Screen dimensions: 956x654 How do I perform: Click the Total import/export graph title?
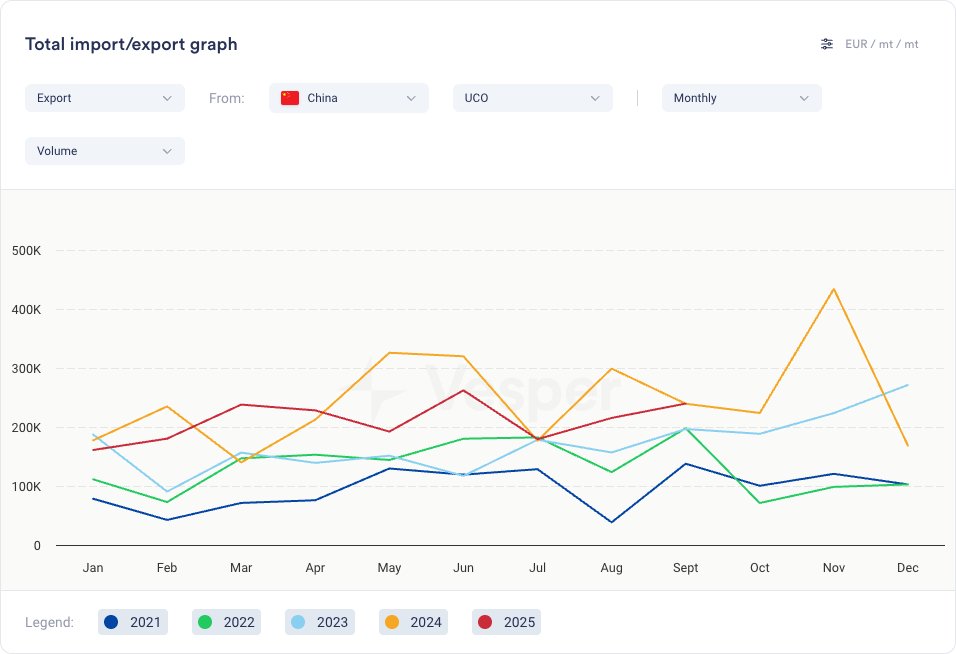pyautogui.click(x=131, y=44)
